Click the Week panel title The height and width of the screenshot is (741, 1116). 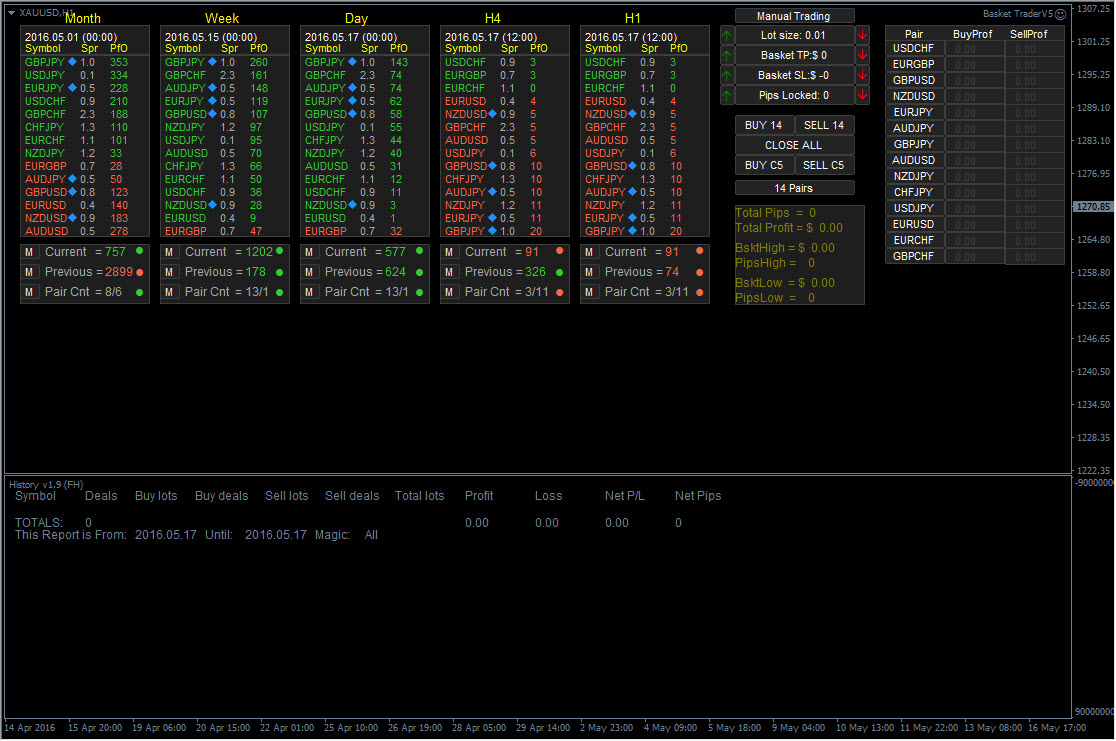click(x=222, y=19)
